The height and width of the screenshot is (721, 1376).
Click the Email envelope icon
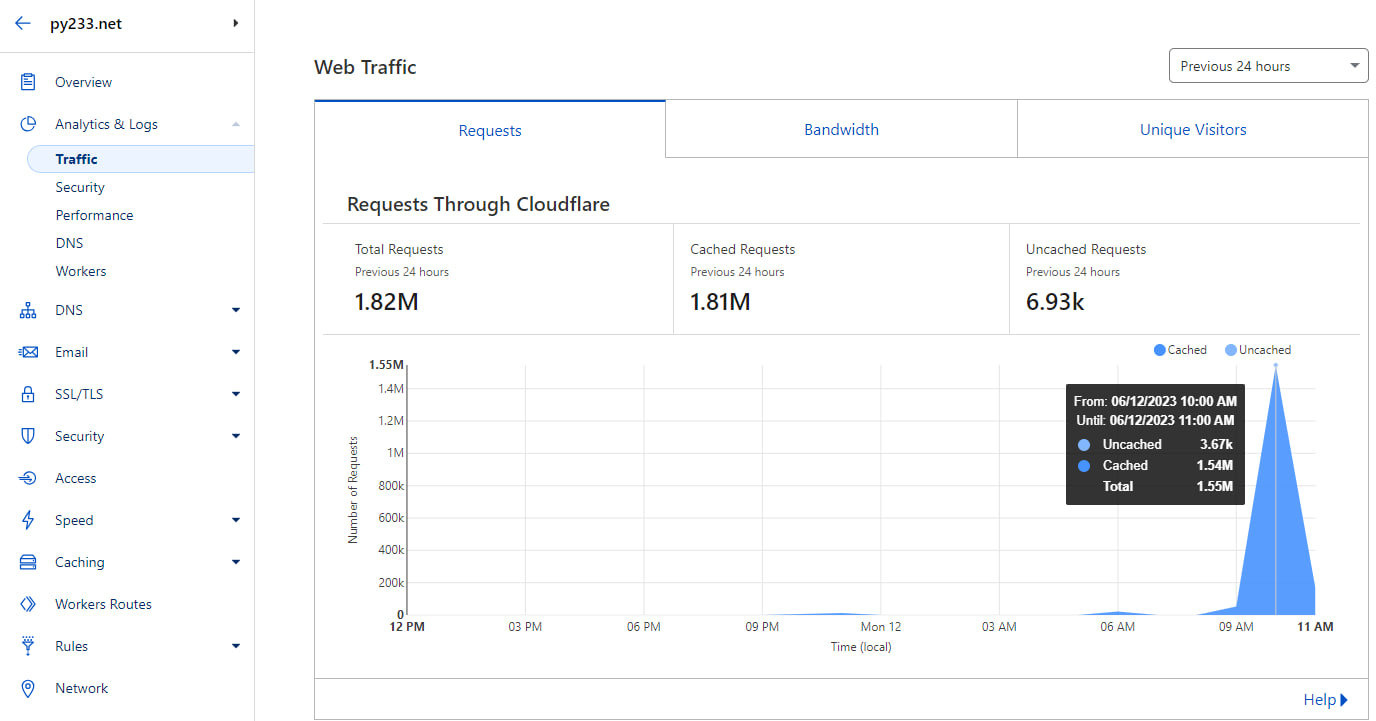[x=28, y=352]
